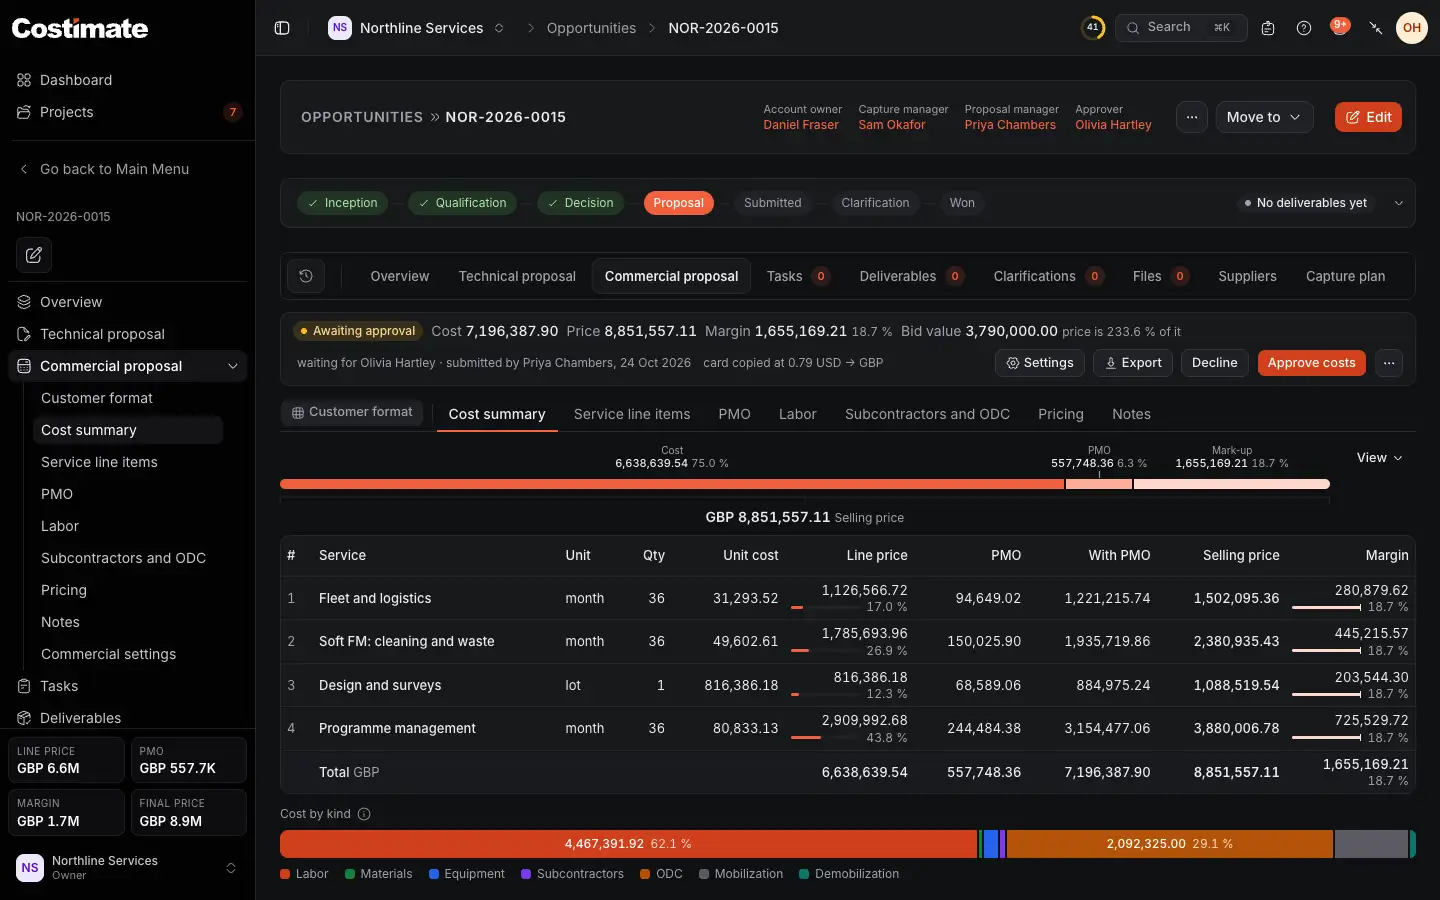Select the Clarification stage pill

[875, 203]
